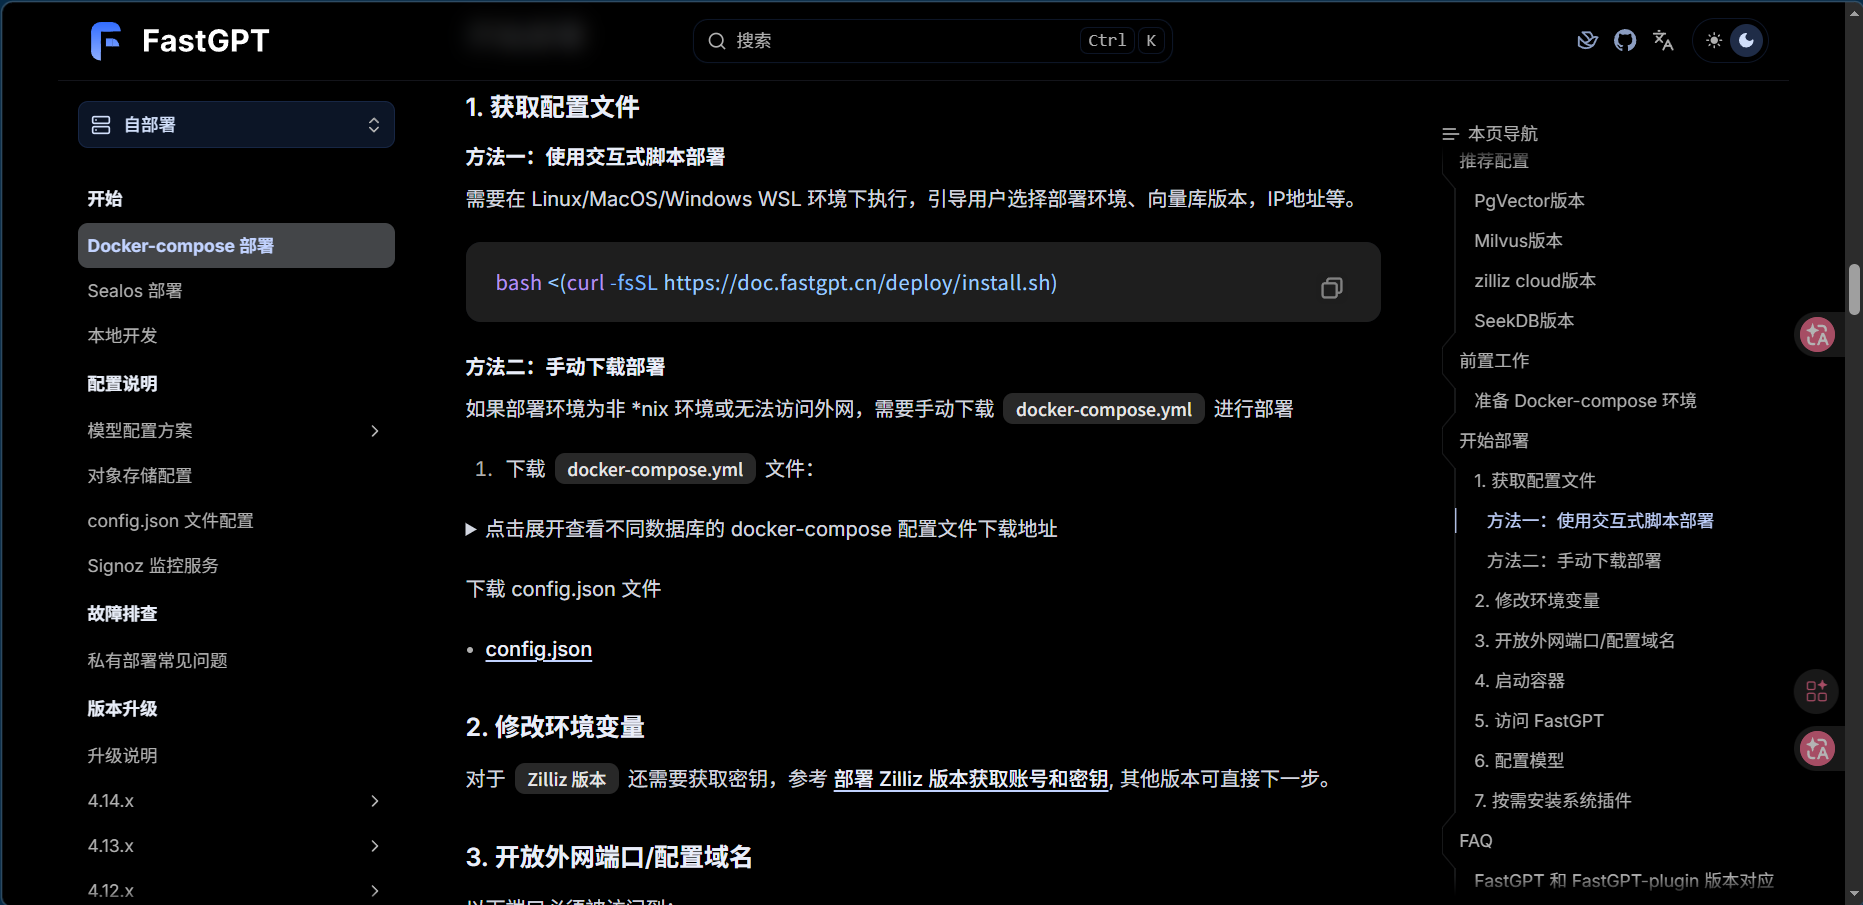Open the language switch icon in header
This screenshot has width=1863, height=905.
[1663, 40]
